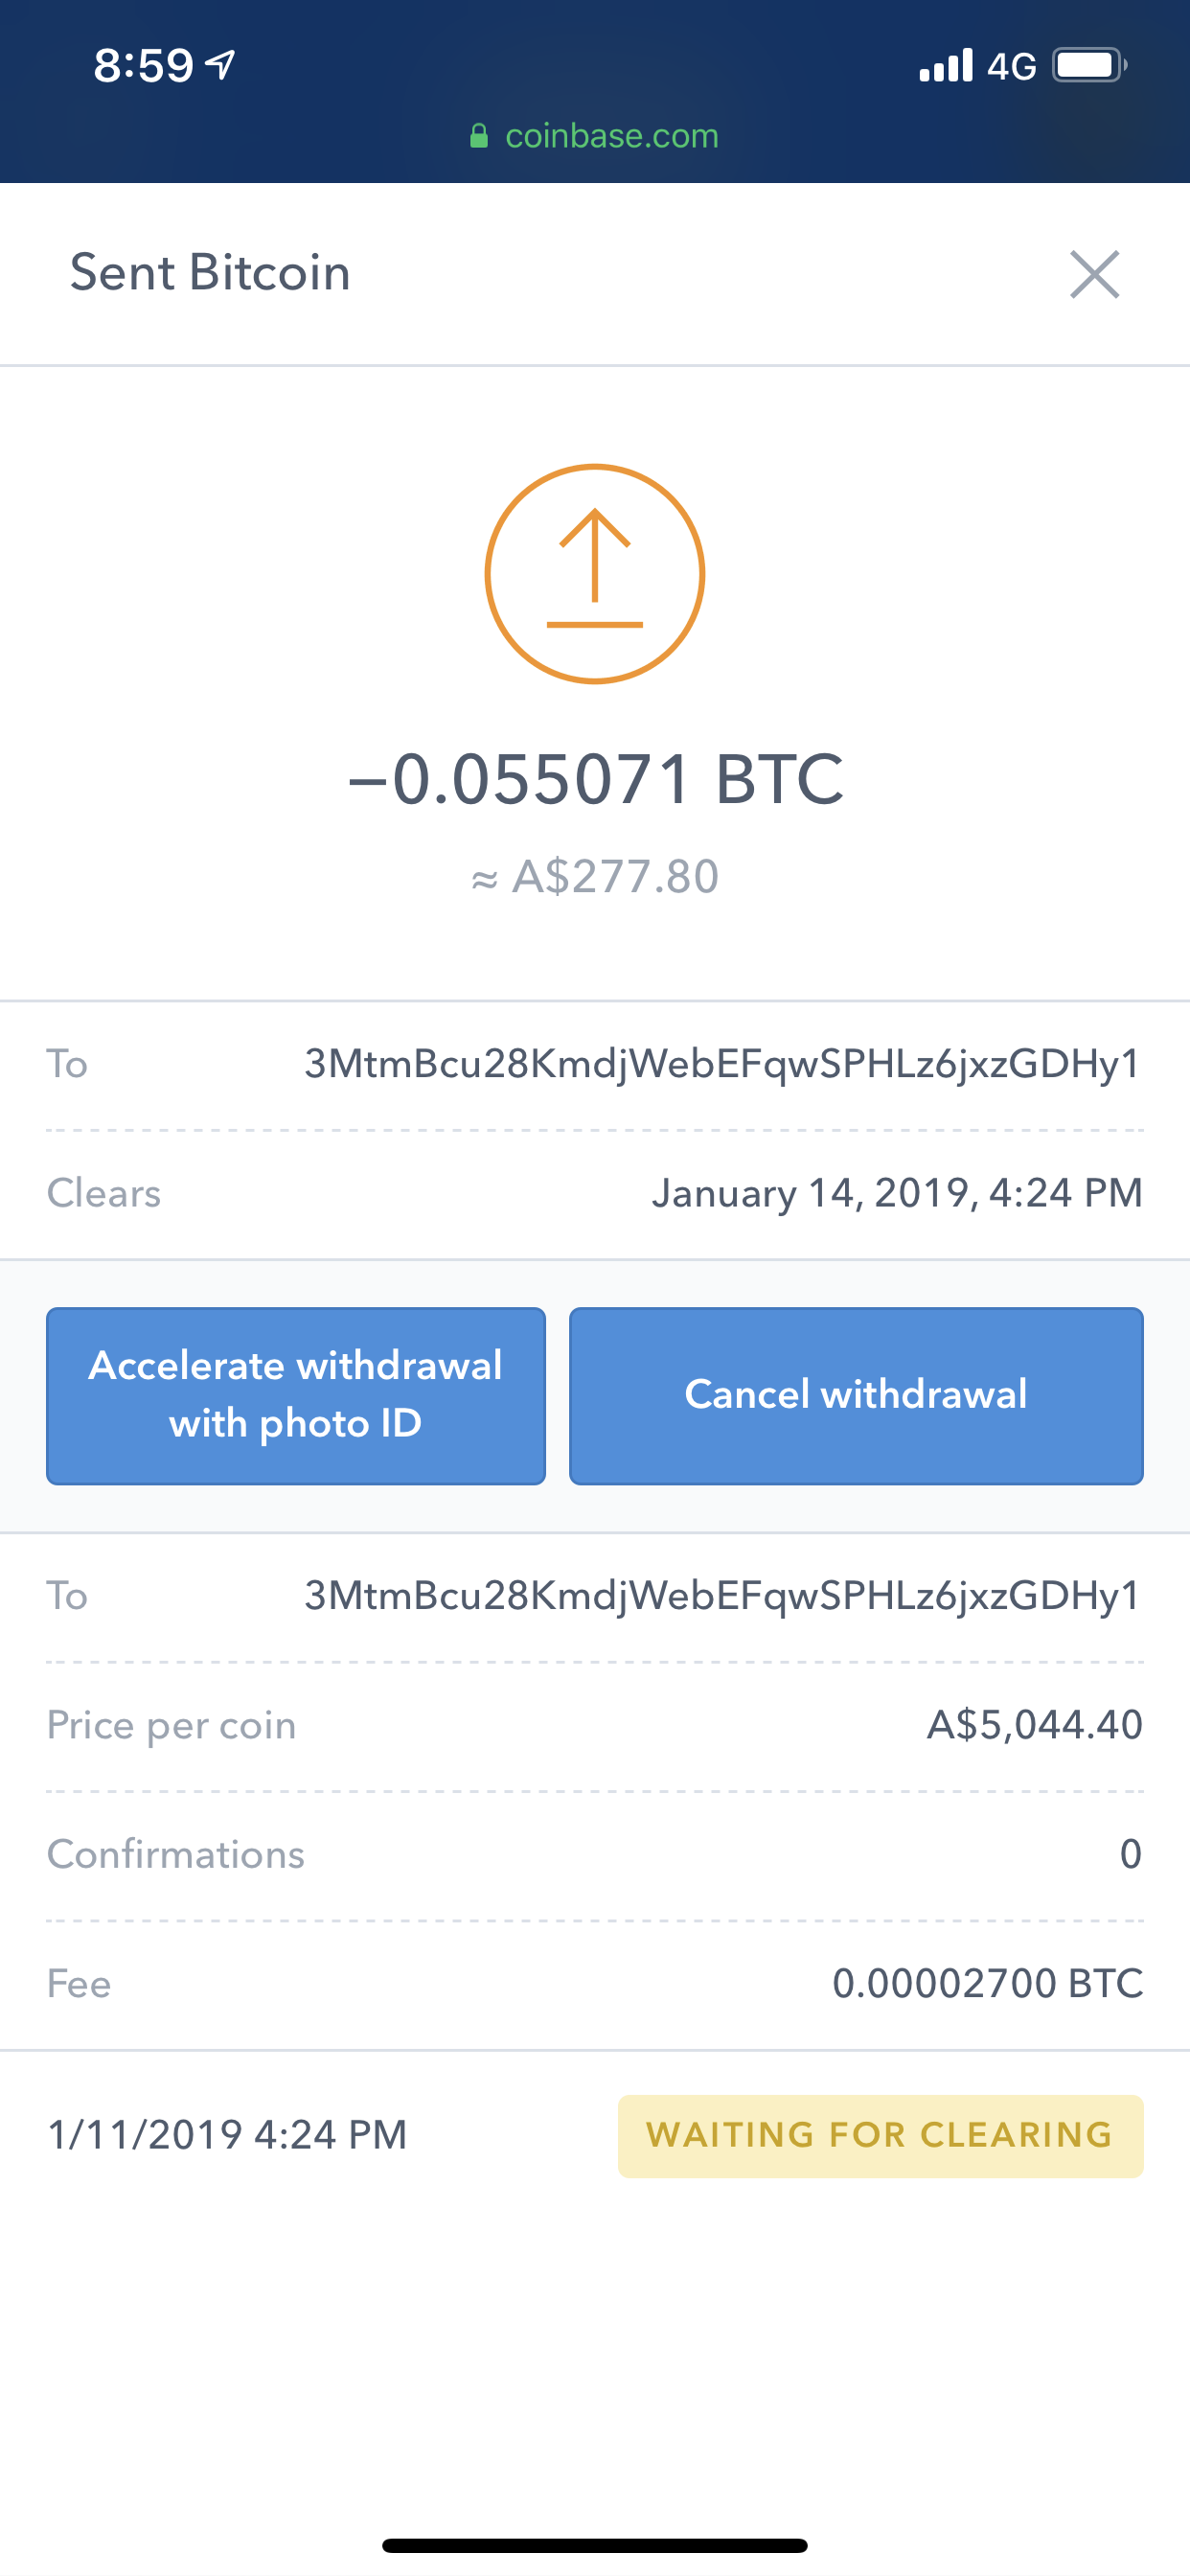Close the Sent Bitcoin dialog
The image size is (1190, 2576).
click(1094, 275)
